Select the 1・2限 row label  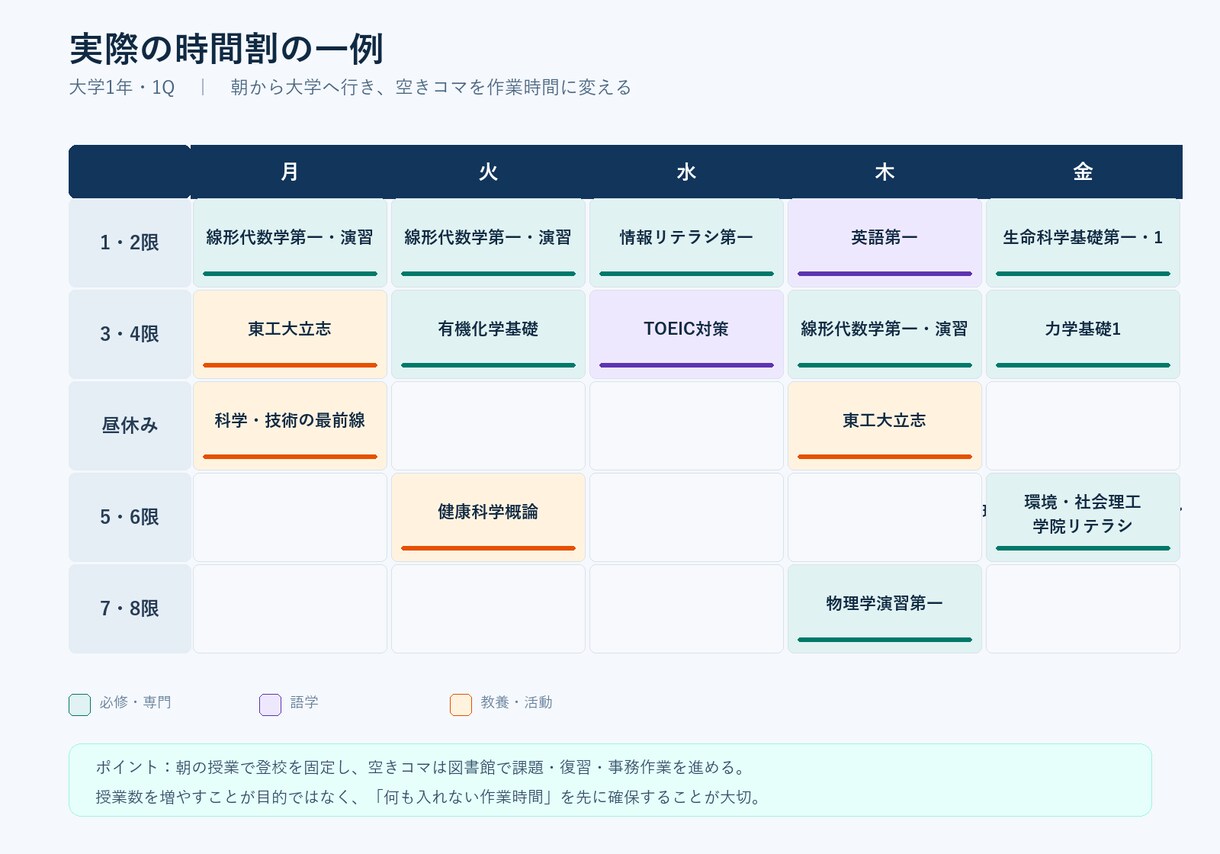point(130,243)
